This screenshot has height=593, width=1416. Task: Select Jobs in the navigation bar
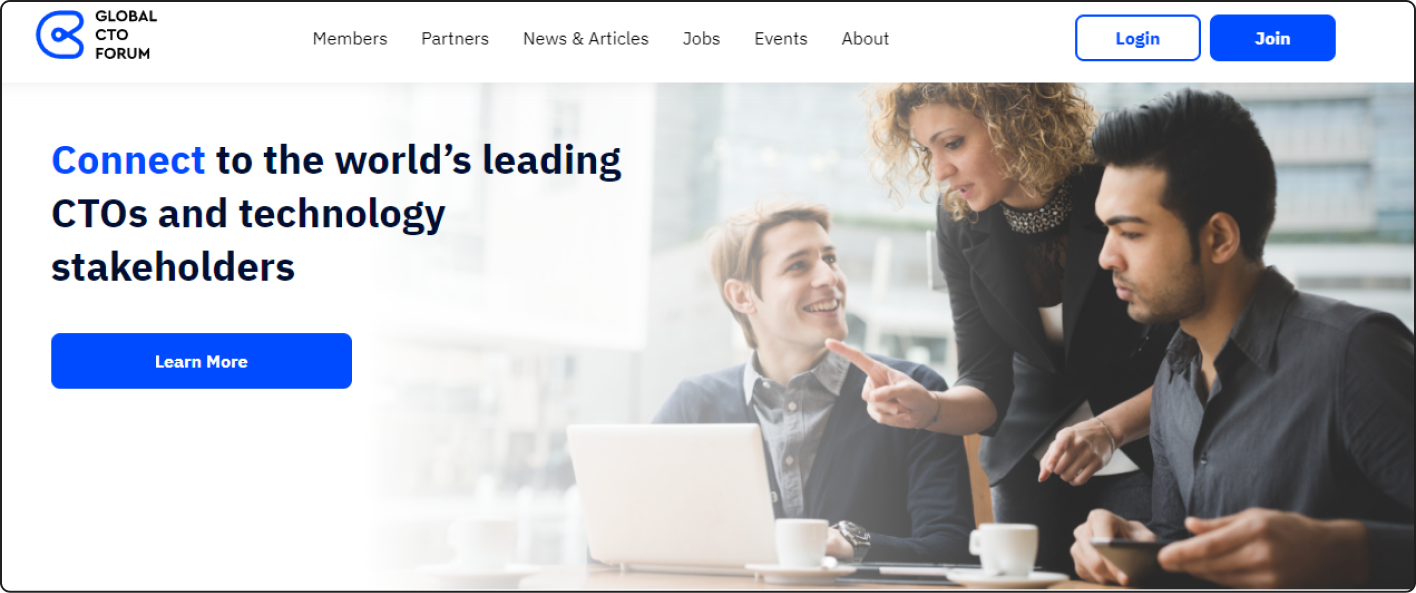coord(701,38)
